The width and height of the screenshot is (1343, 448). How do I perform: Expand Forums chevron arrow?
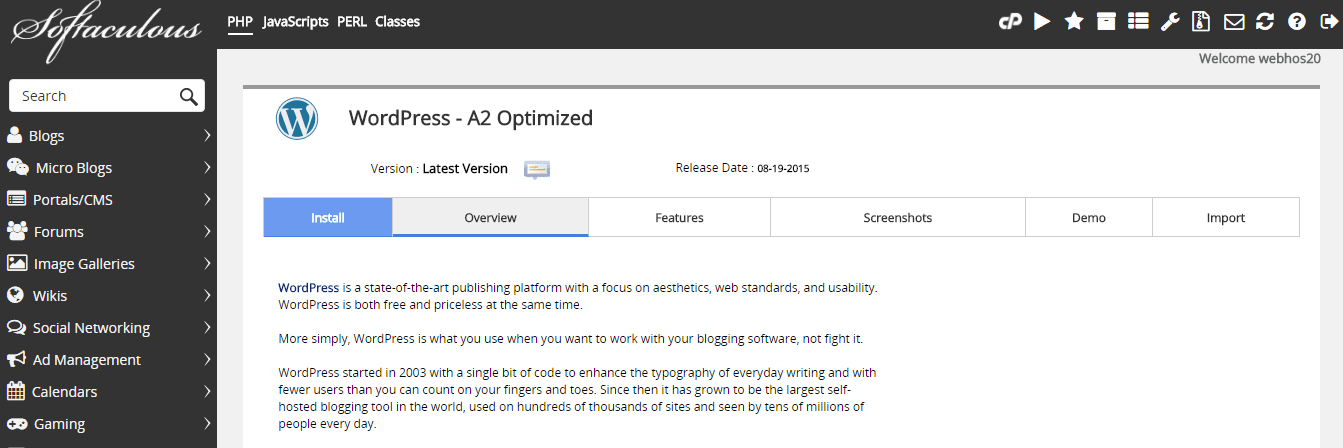(207, 232)
